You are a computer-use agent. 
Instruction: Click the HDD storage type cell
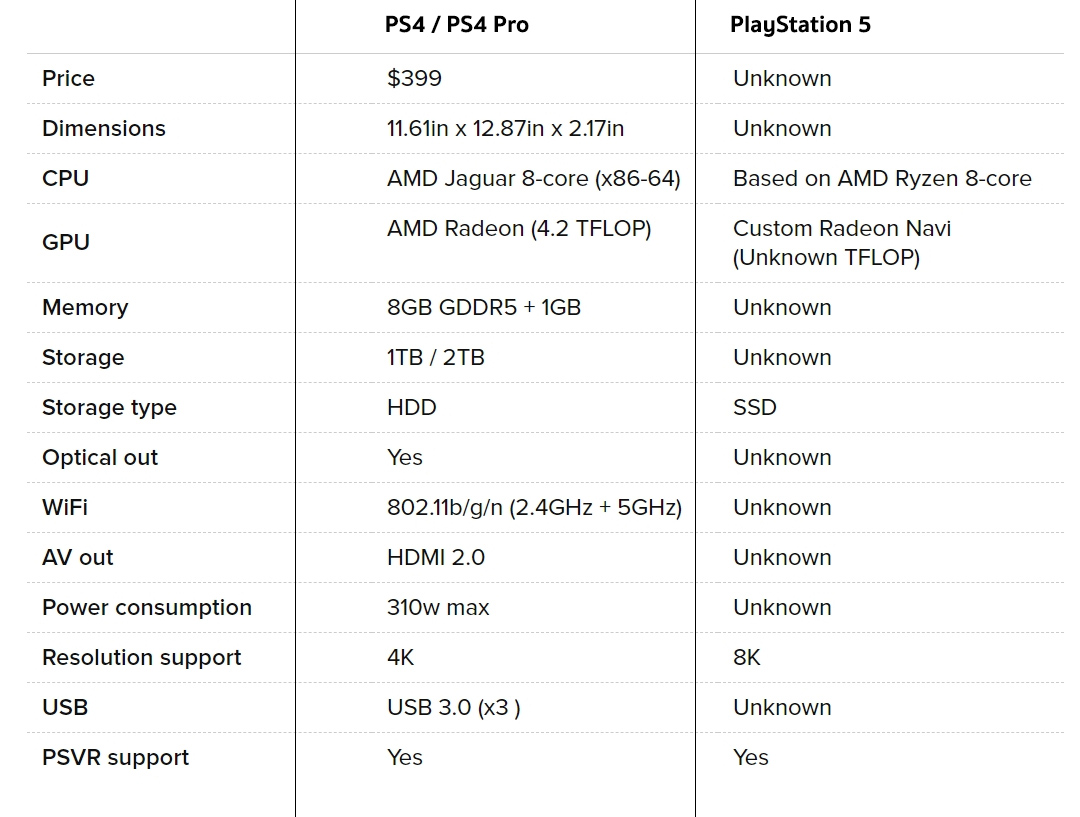click(412, 407)
